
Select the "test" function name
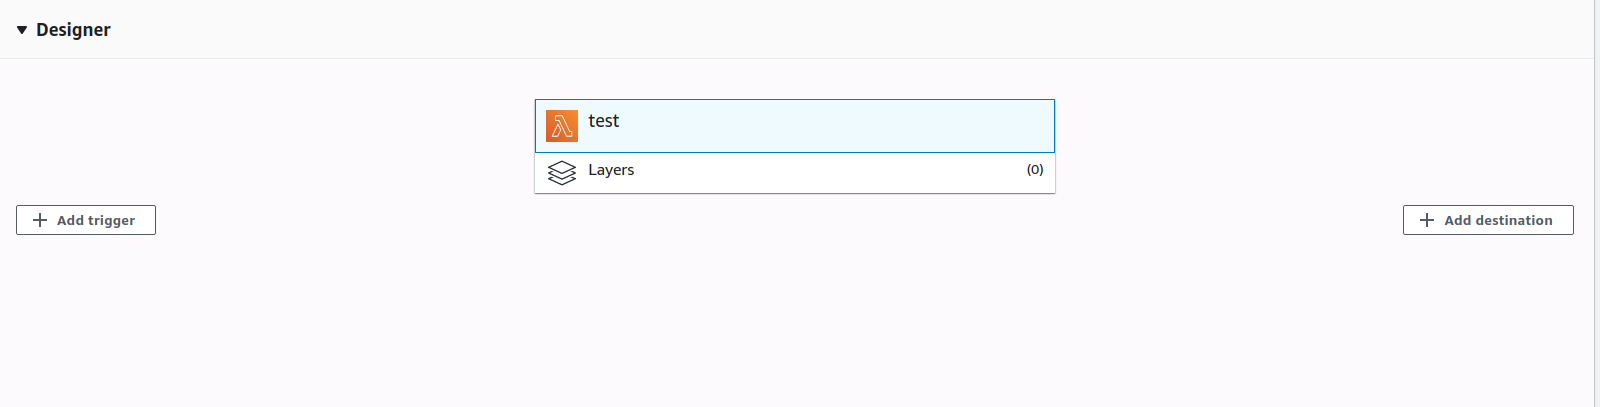pos(603,121)
